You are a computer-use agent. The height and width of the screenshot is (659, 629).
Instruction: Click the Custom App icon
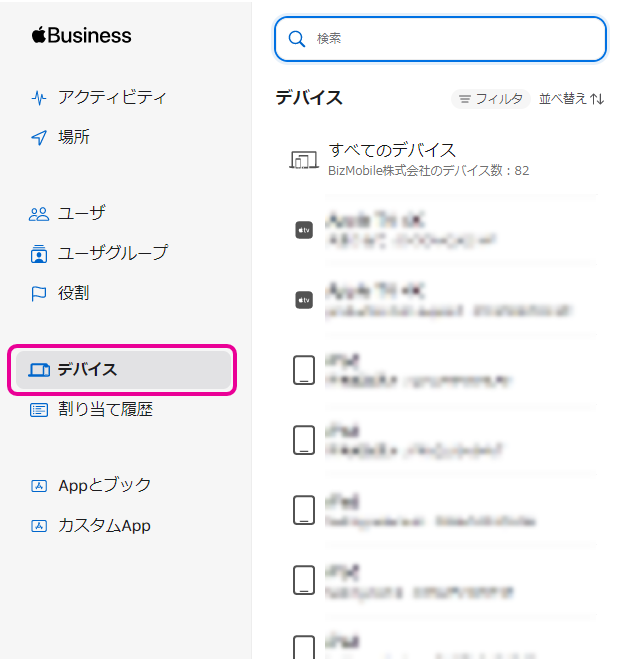click(x=39, y=526)
